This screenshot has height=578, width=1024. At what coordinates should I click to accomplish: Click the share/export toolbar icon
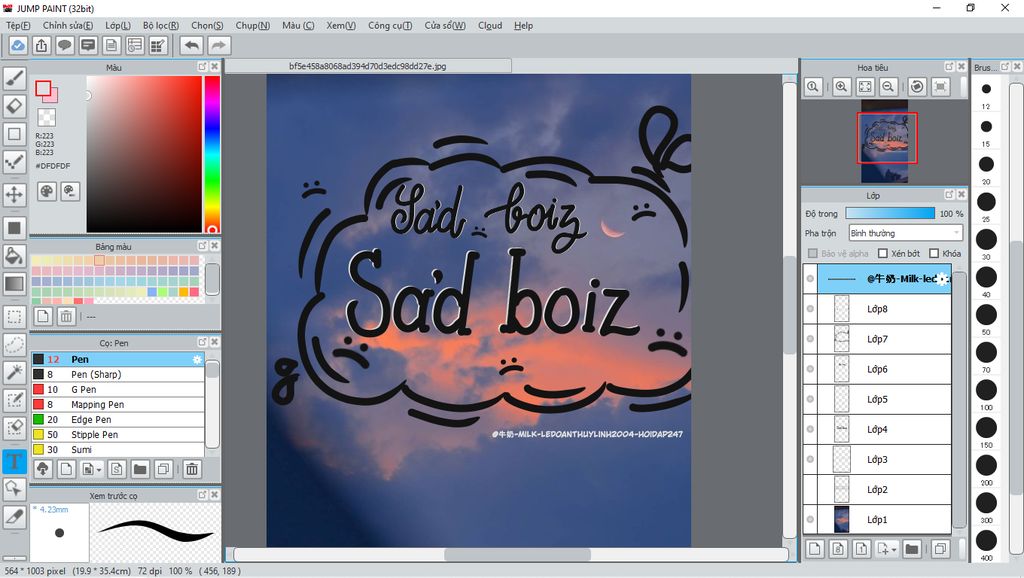coord(41,45)
